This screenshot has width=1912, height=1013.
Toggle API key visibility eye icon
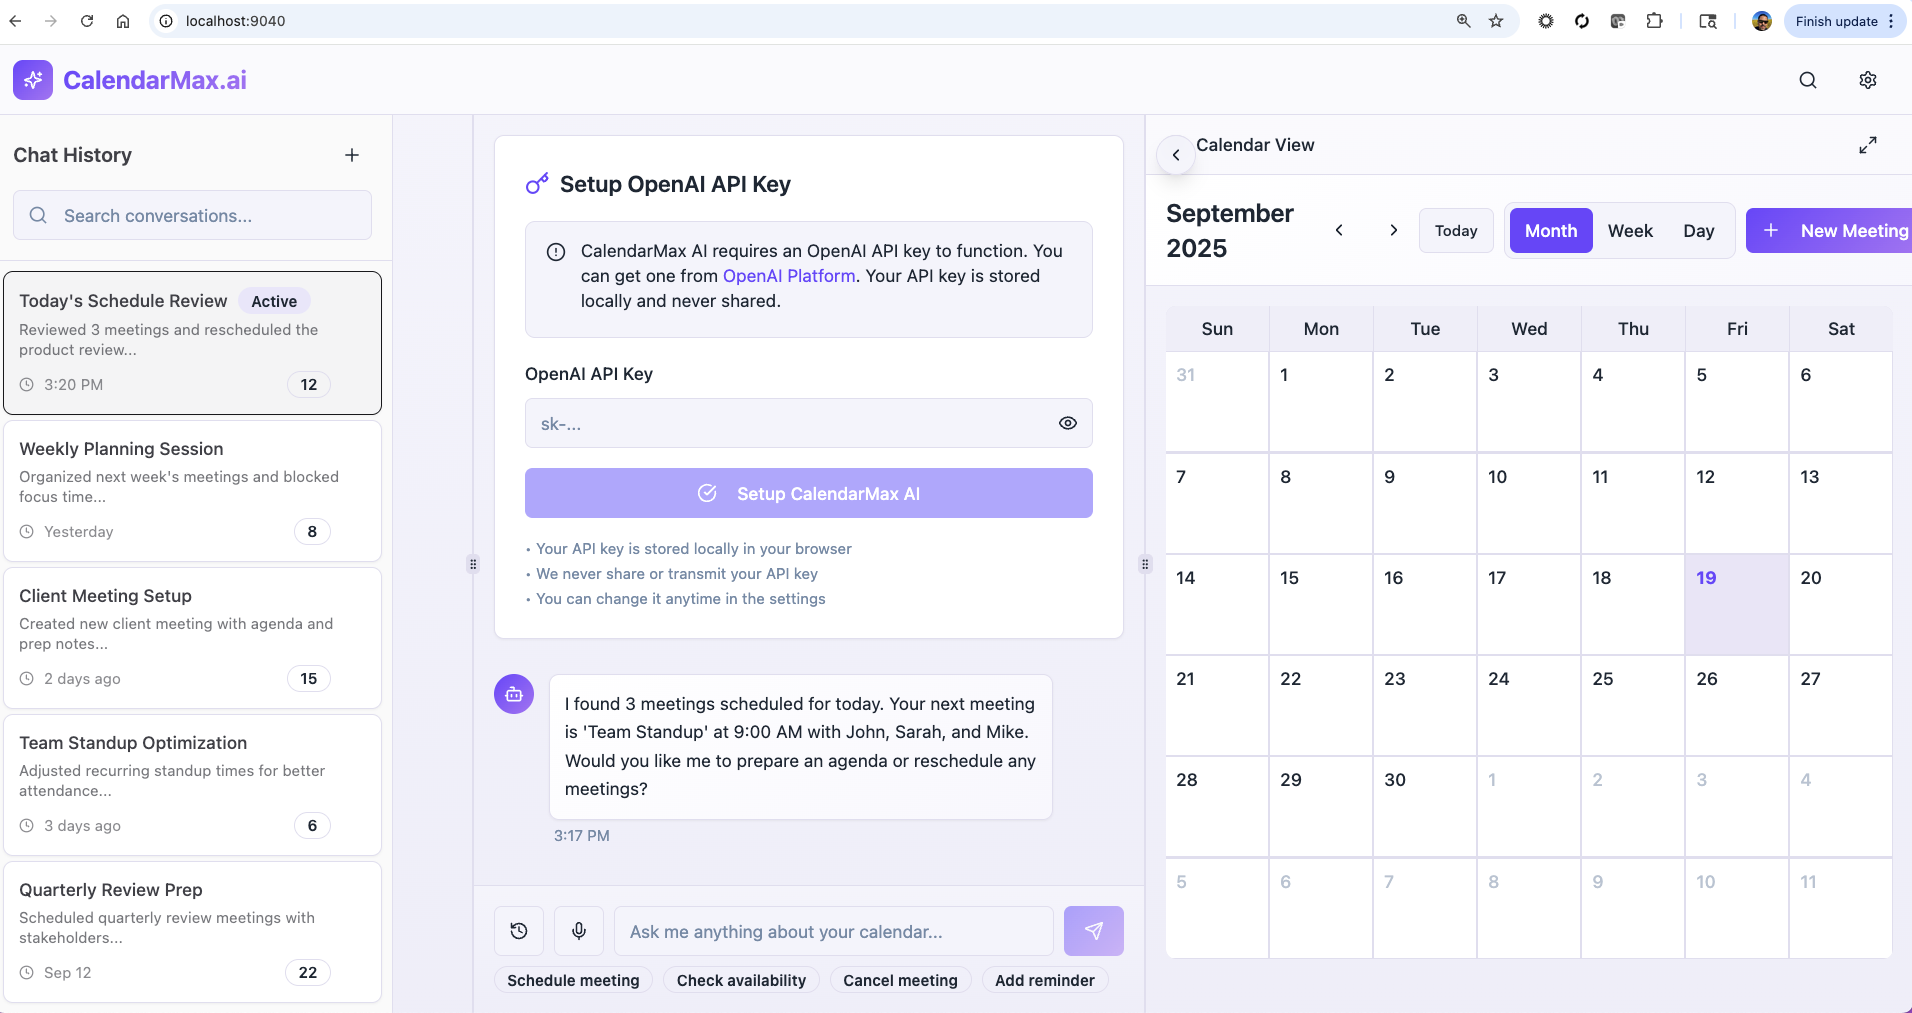pyautogui.click(x=1068, y=423)
